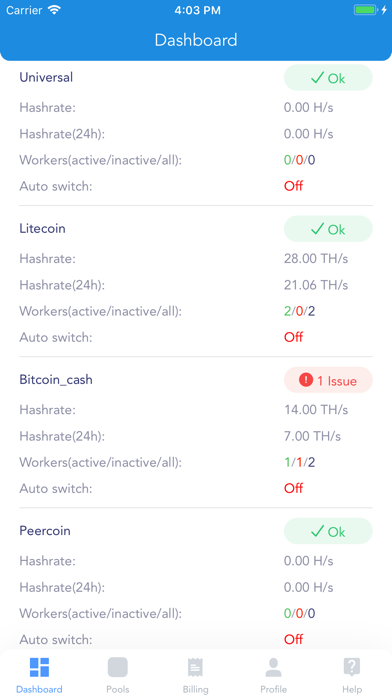Tap the Wi-Fi icon in status bar

coord(55,10)
